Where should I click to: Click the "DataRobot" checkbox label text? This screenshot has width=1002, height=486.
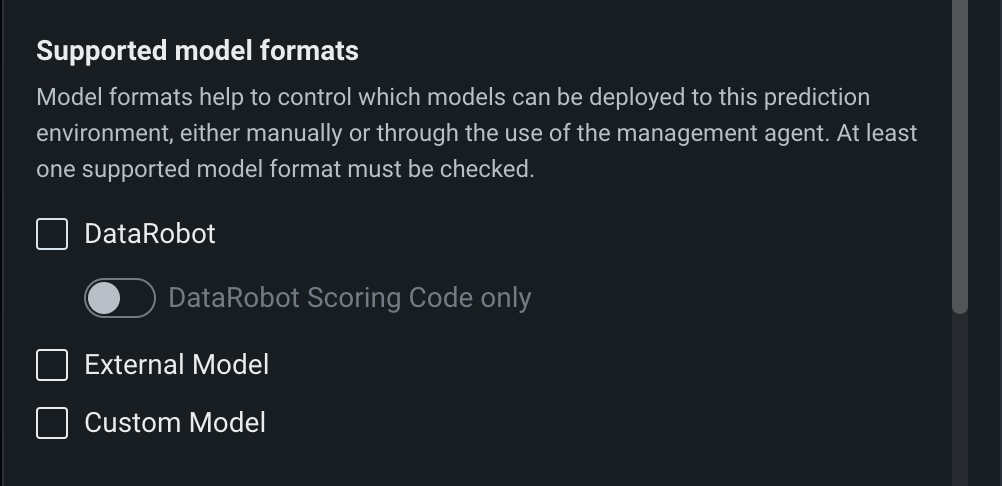[x=150, y=234]
